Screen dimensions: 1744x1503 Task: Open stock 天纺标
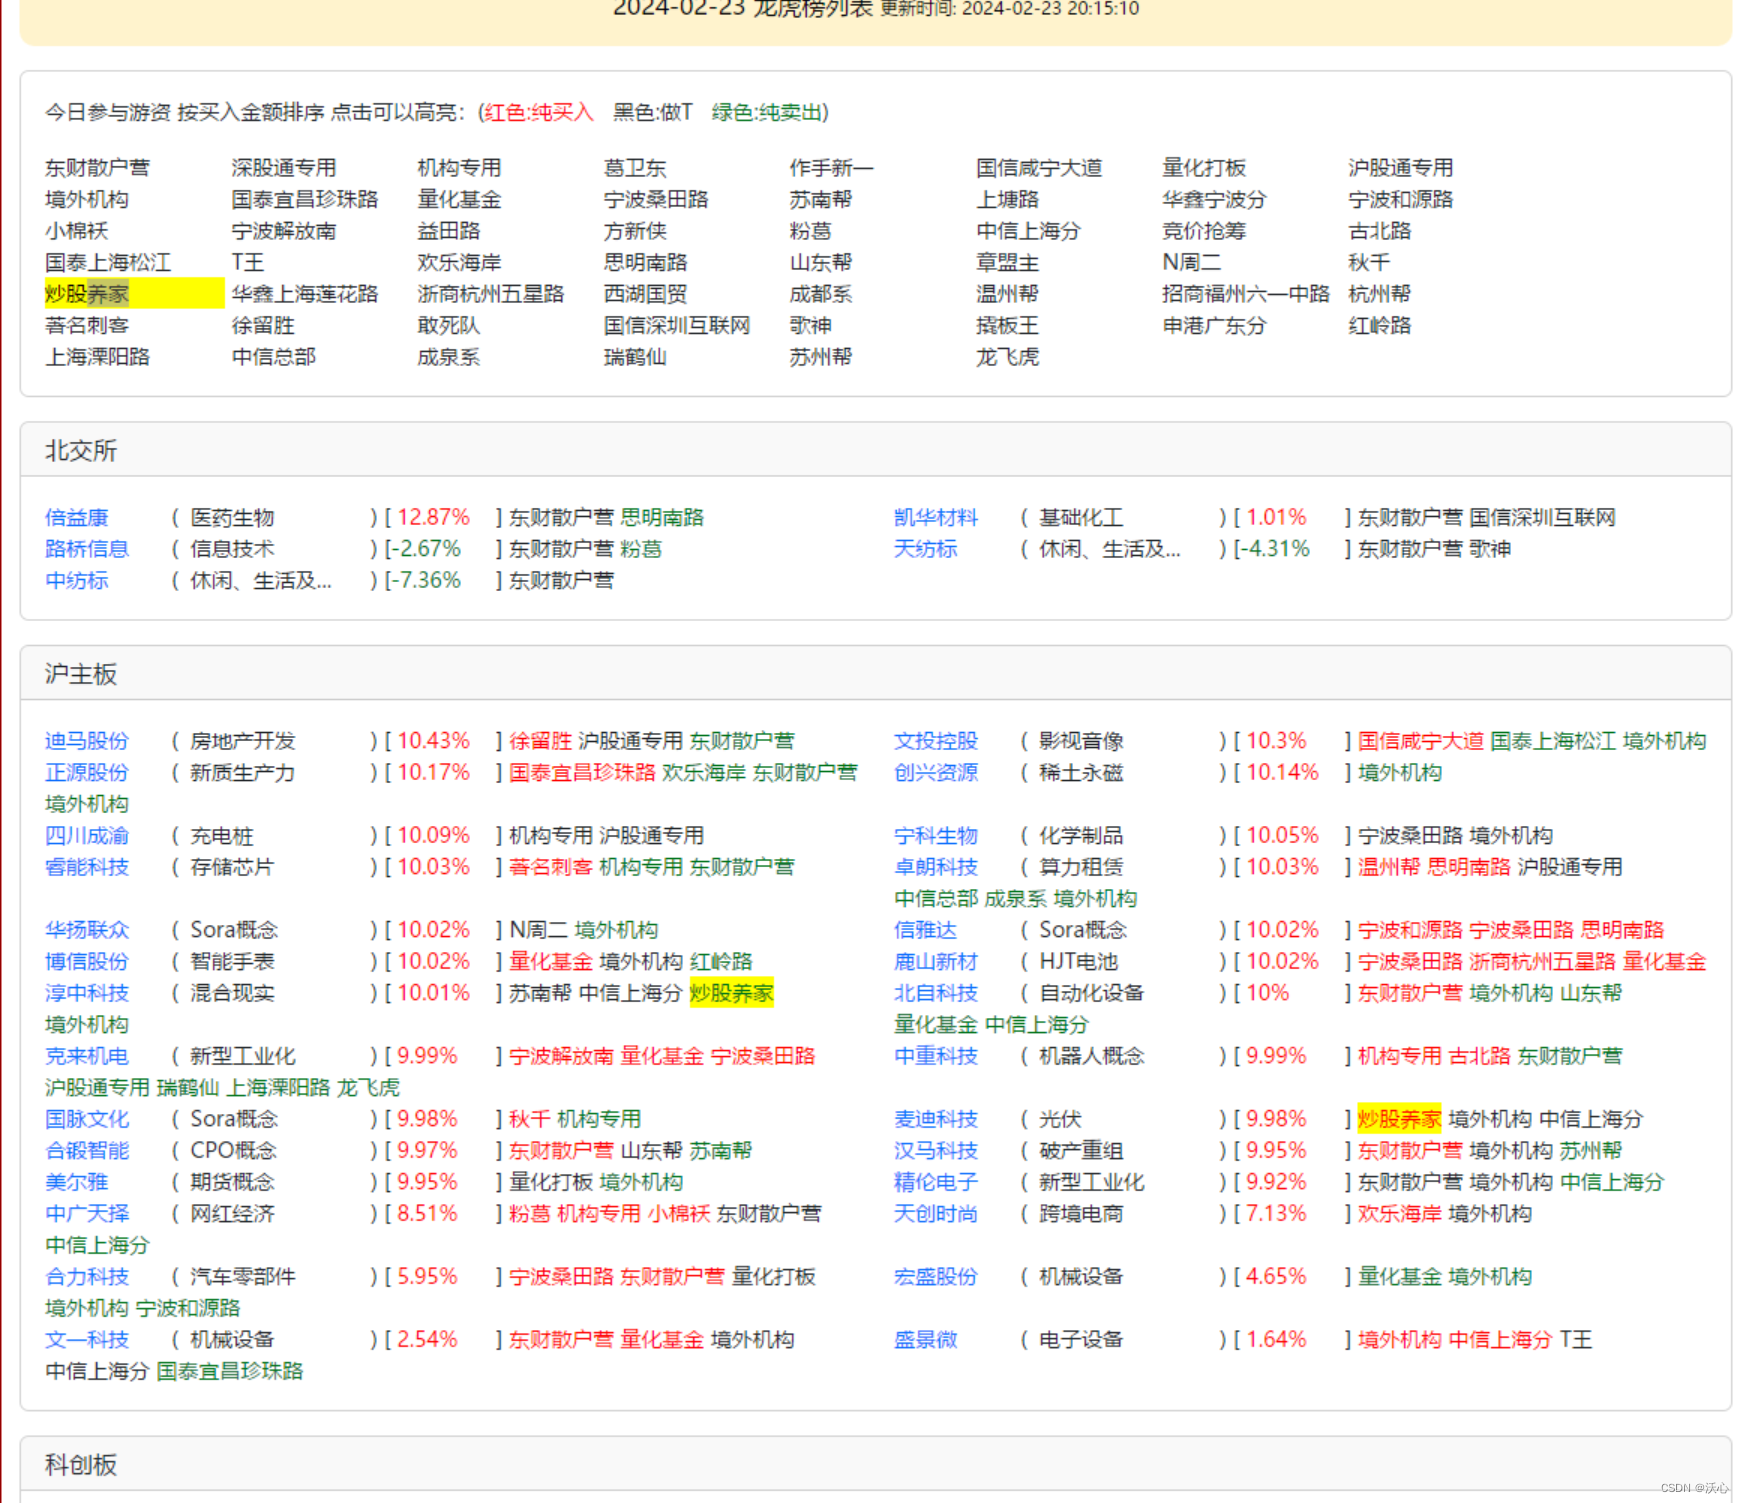(926, 549)
